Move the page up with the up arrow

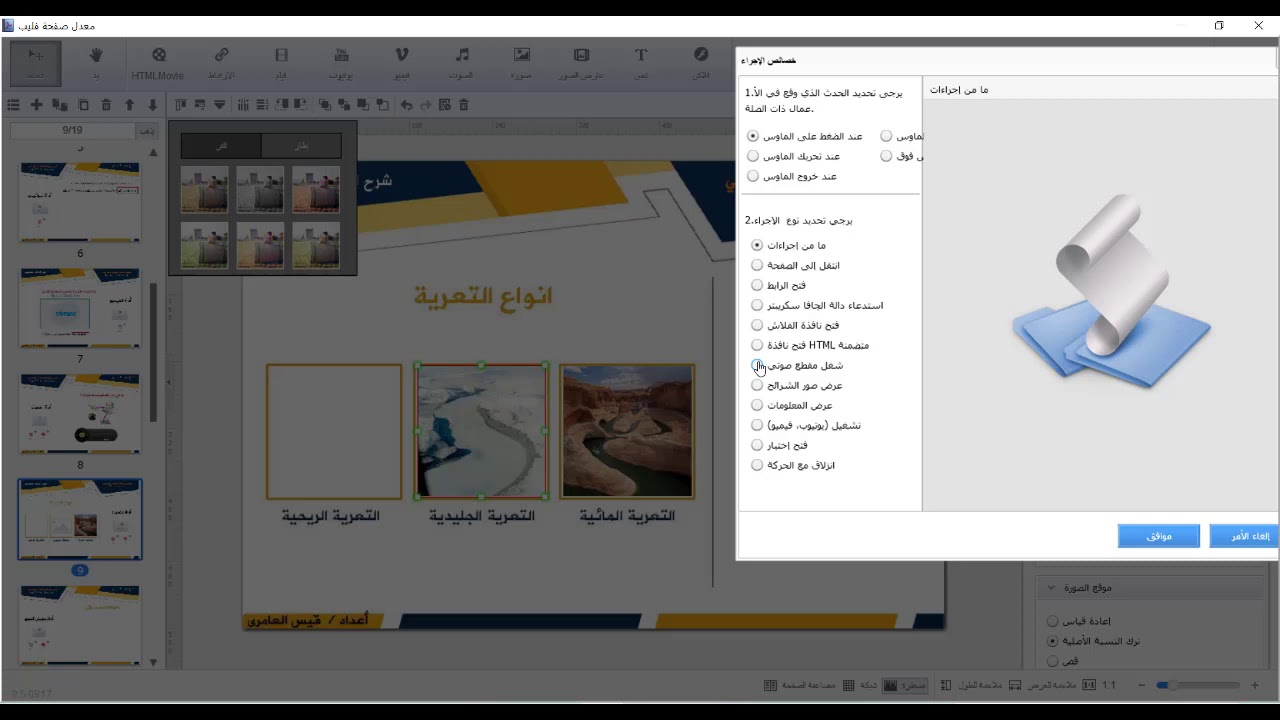[x=129, y=105]
